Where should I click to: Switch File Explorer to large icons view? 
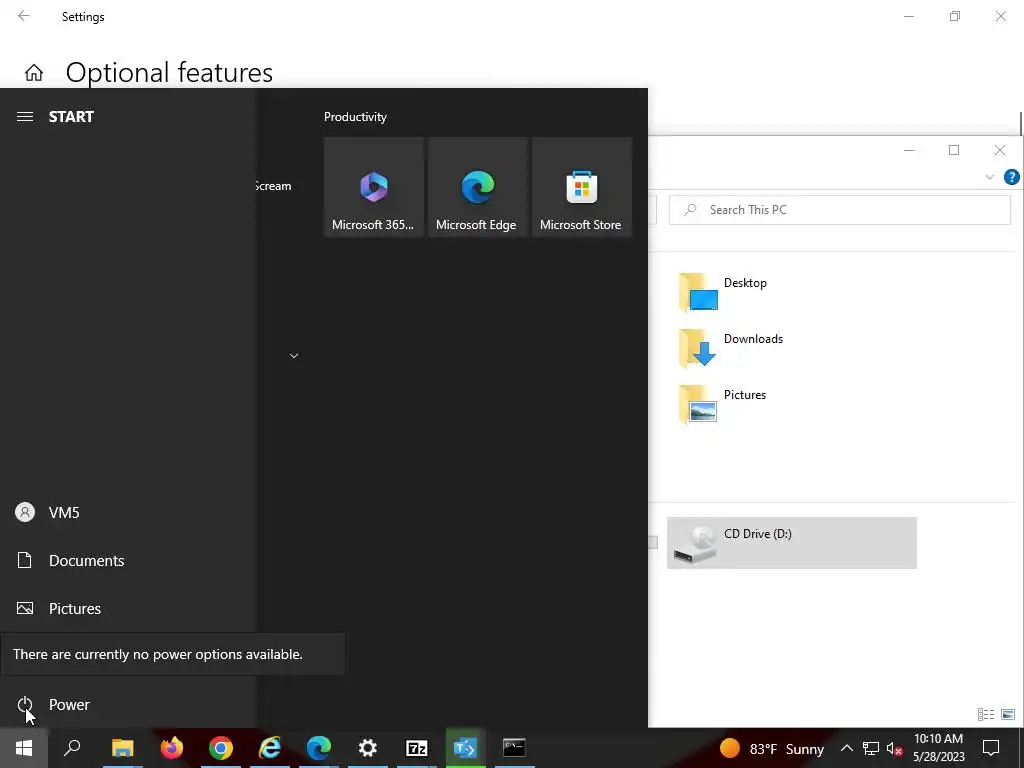(1008, 714)
